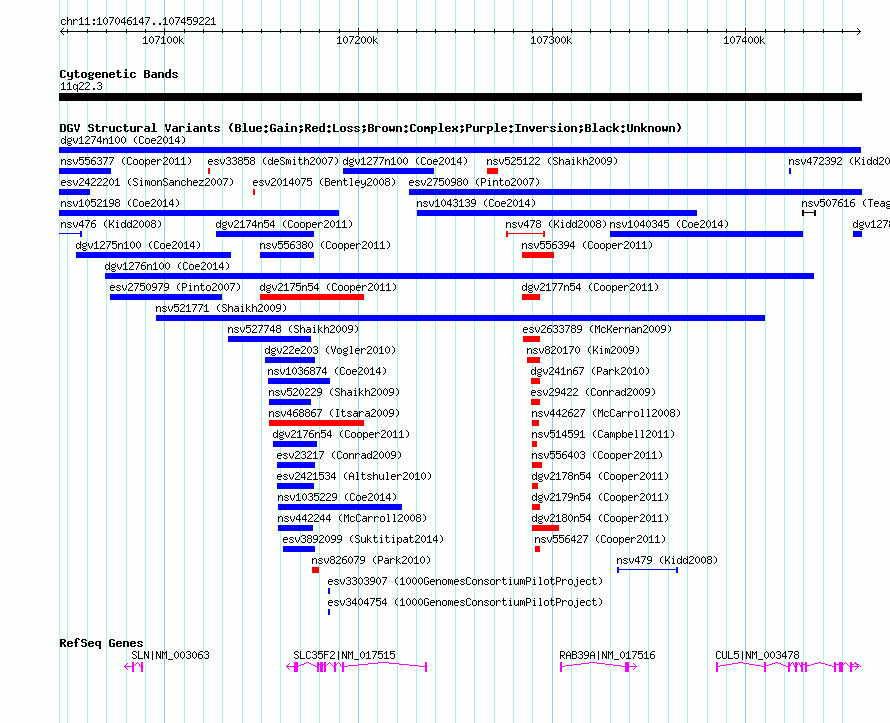Select nsv525122 (Shaikh2009) loss variant label
Viewport: 890px width, 723px height.
552,161
